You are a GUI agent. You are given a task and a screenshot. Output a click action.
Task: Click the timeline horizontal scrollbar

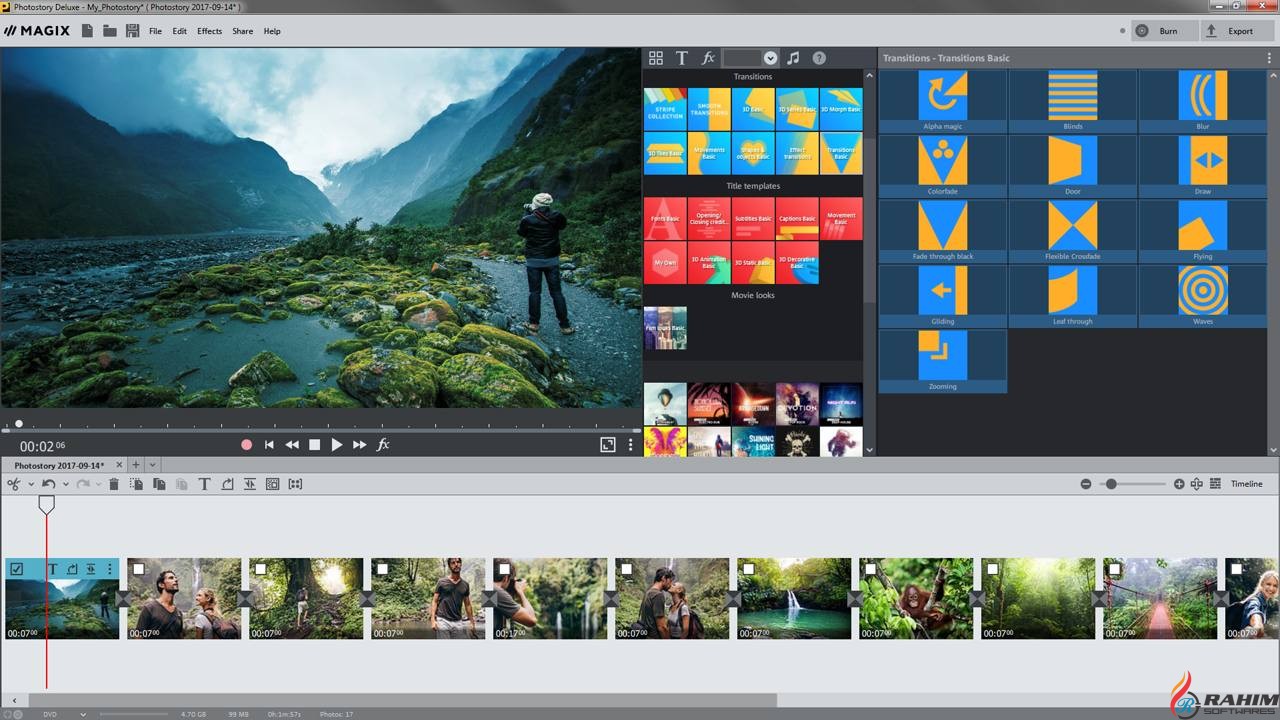point(401,700)
